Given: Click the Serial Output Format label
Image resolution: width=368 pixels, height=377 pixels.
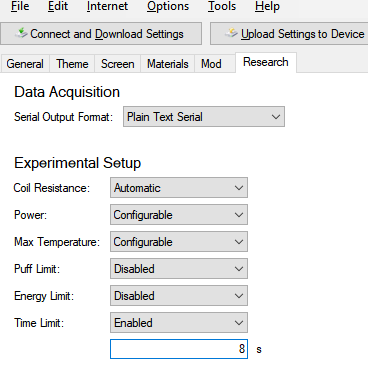Looking at the screenshot, I should click(63, 117).
